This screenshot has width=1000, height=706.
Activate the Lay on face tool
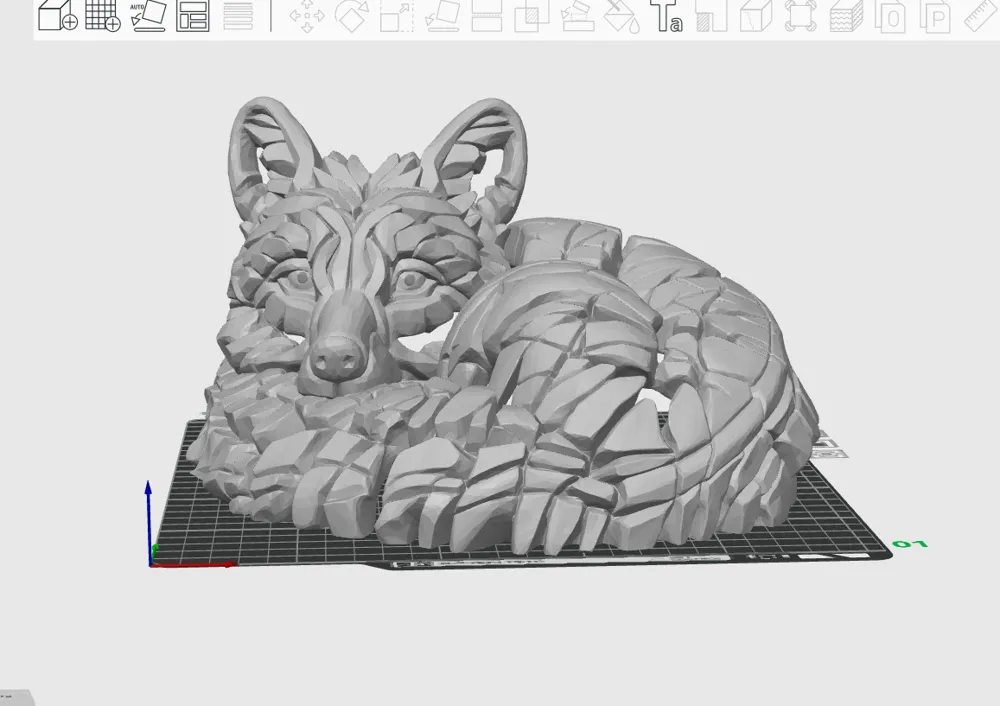pyautogui.click(x=442, y=15)
